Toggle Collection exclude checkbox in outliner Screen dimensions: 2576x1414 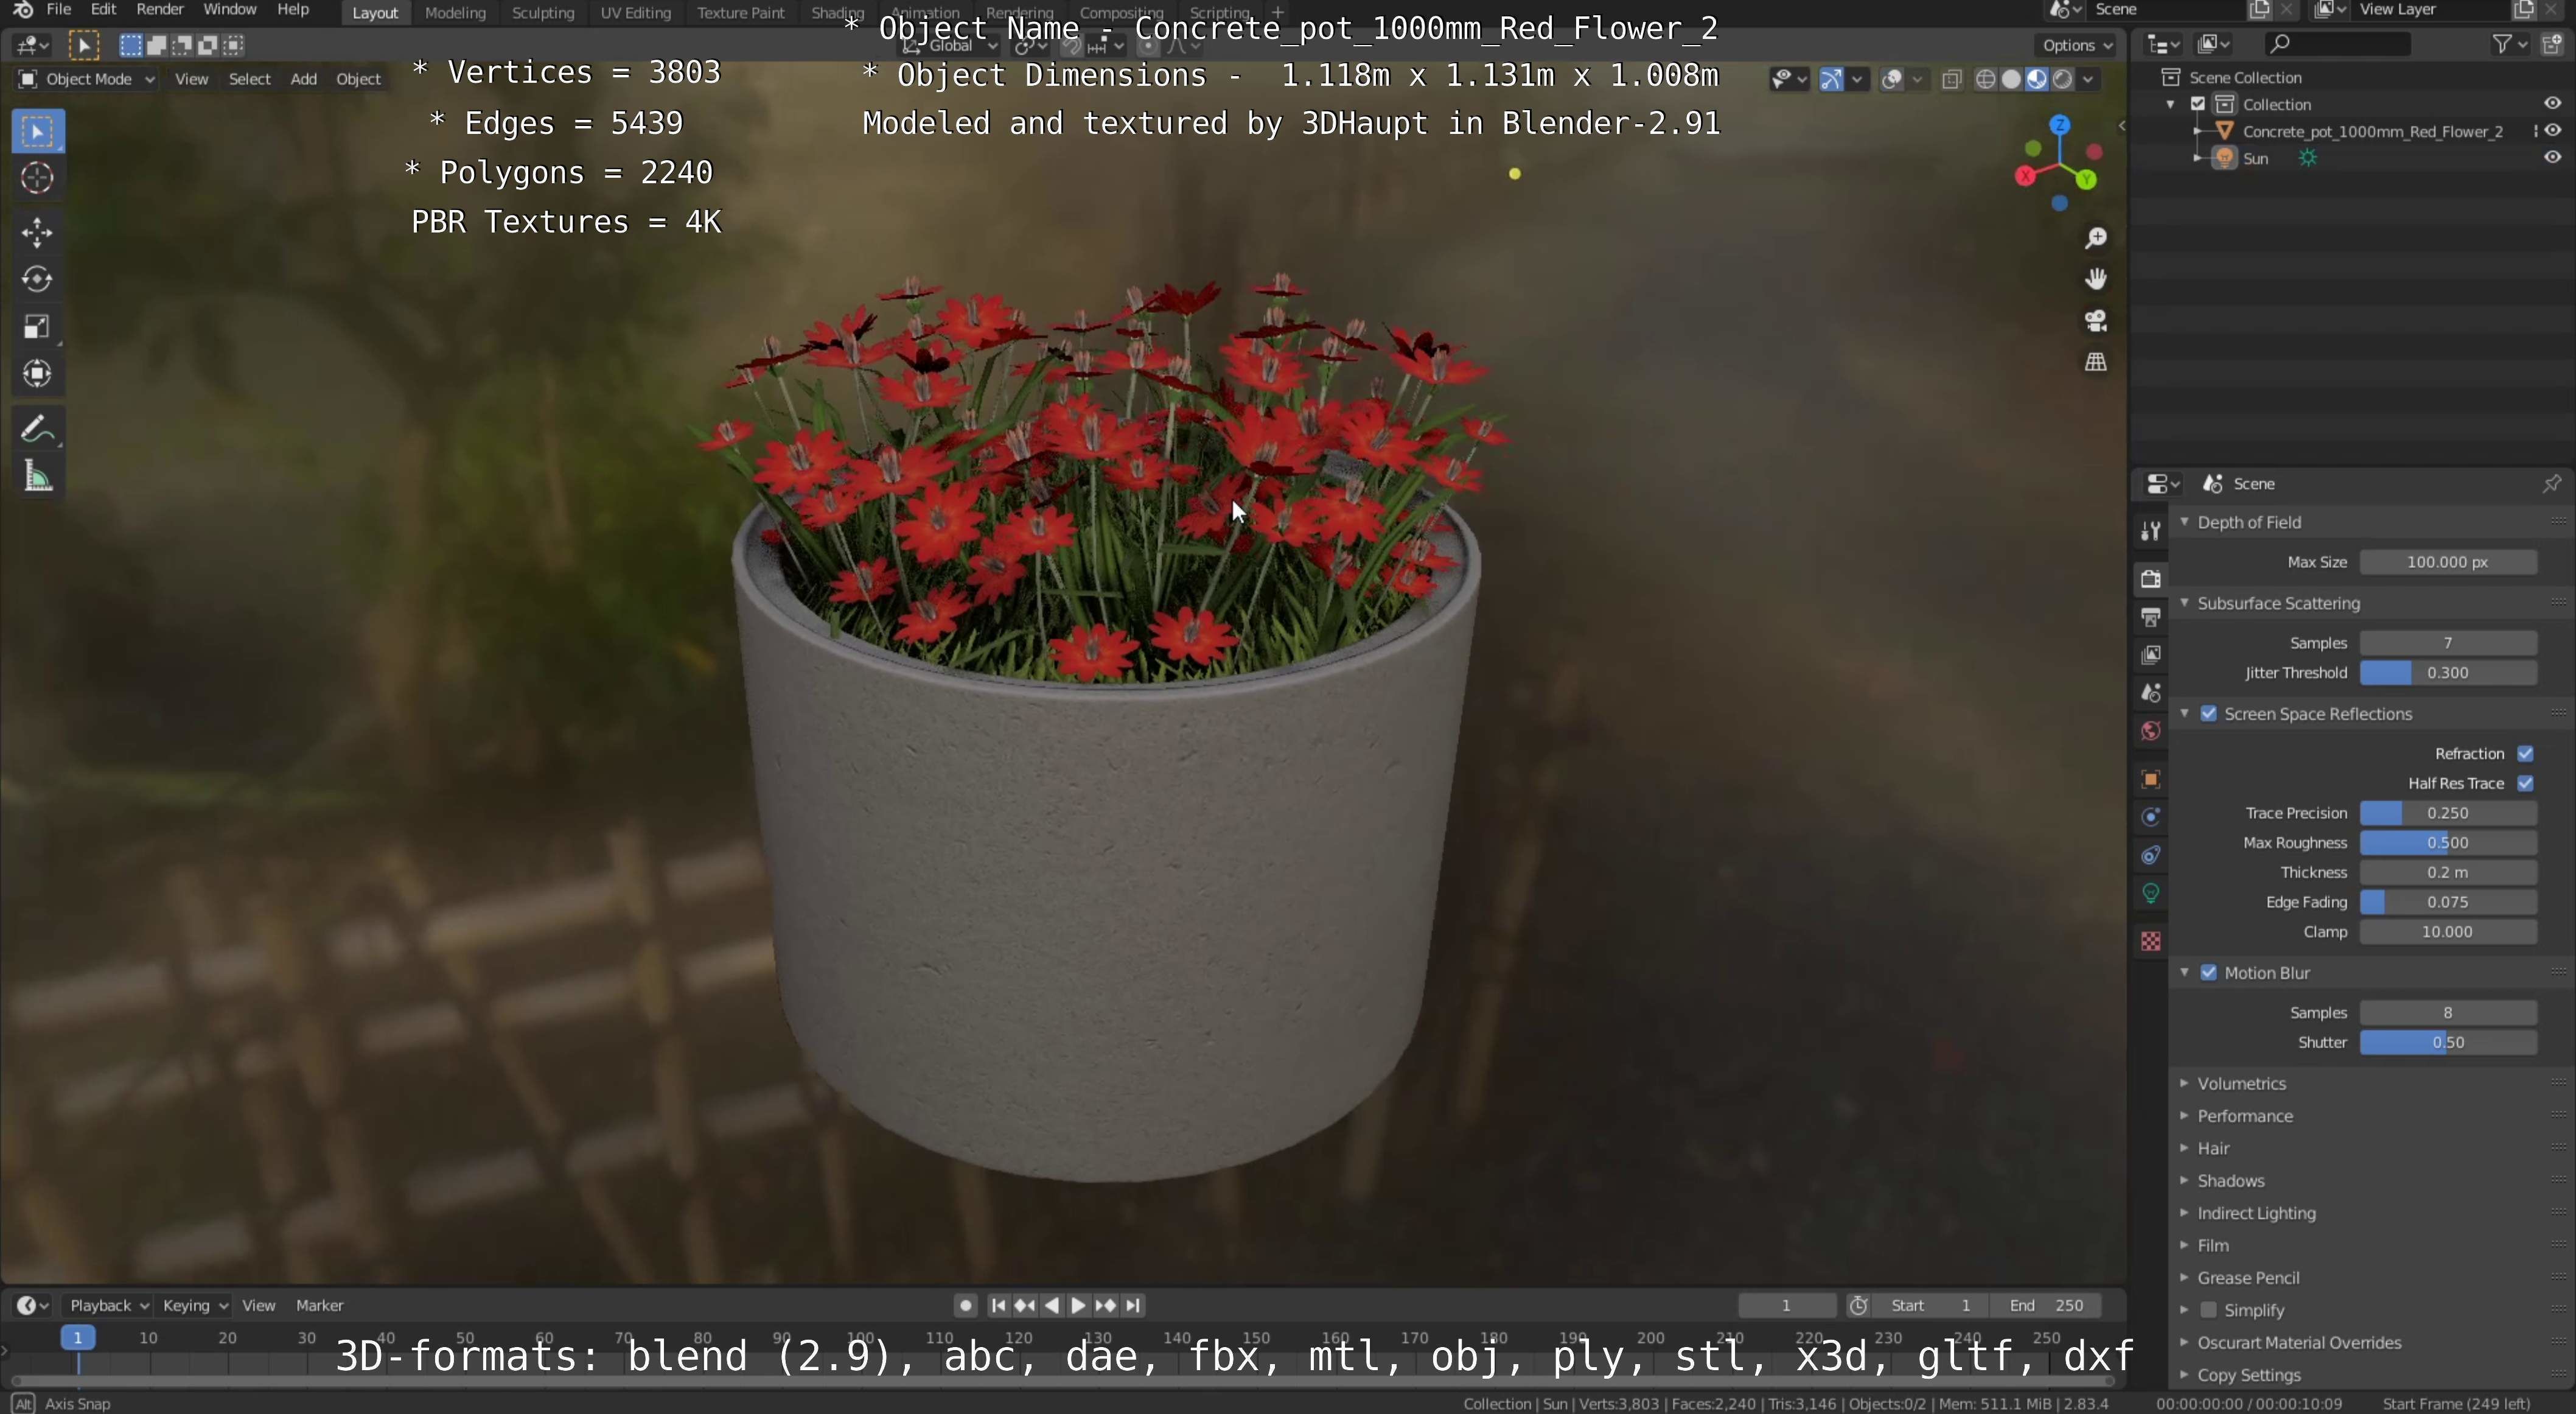coord(2198,104)
